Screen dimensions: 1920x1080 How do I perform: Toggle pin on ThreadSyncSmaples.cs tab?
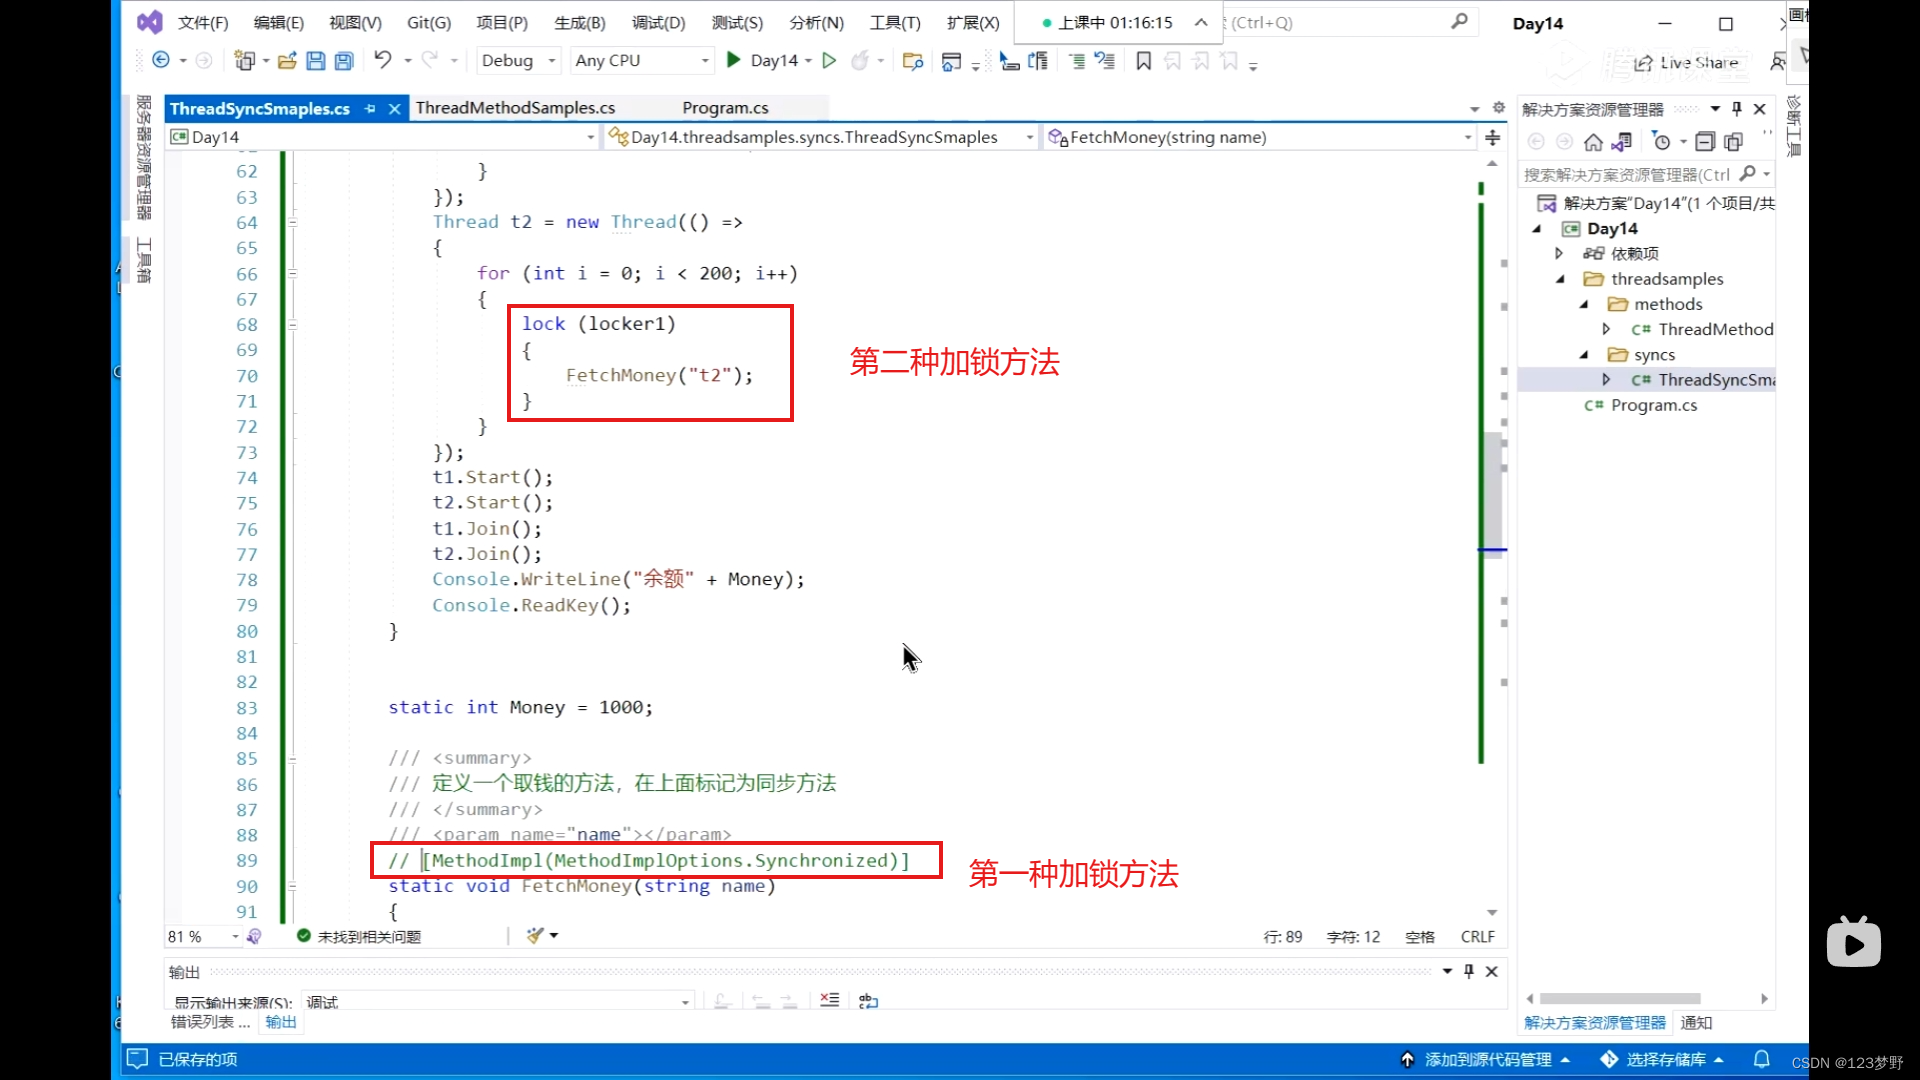(x=370, y=108)
